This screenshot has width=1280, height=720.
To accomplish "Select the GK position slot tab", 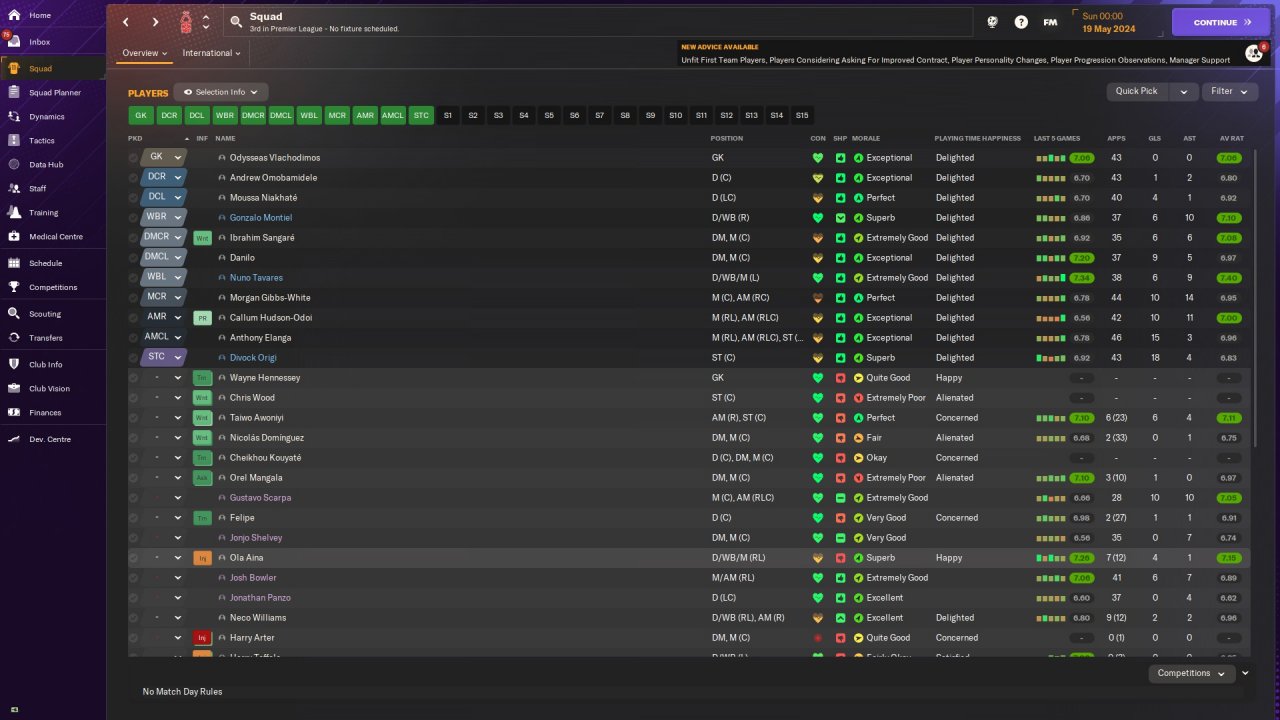I will tap(141, 116).
